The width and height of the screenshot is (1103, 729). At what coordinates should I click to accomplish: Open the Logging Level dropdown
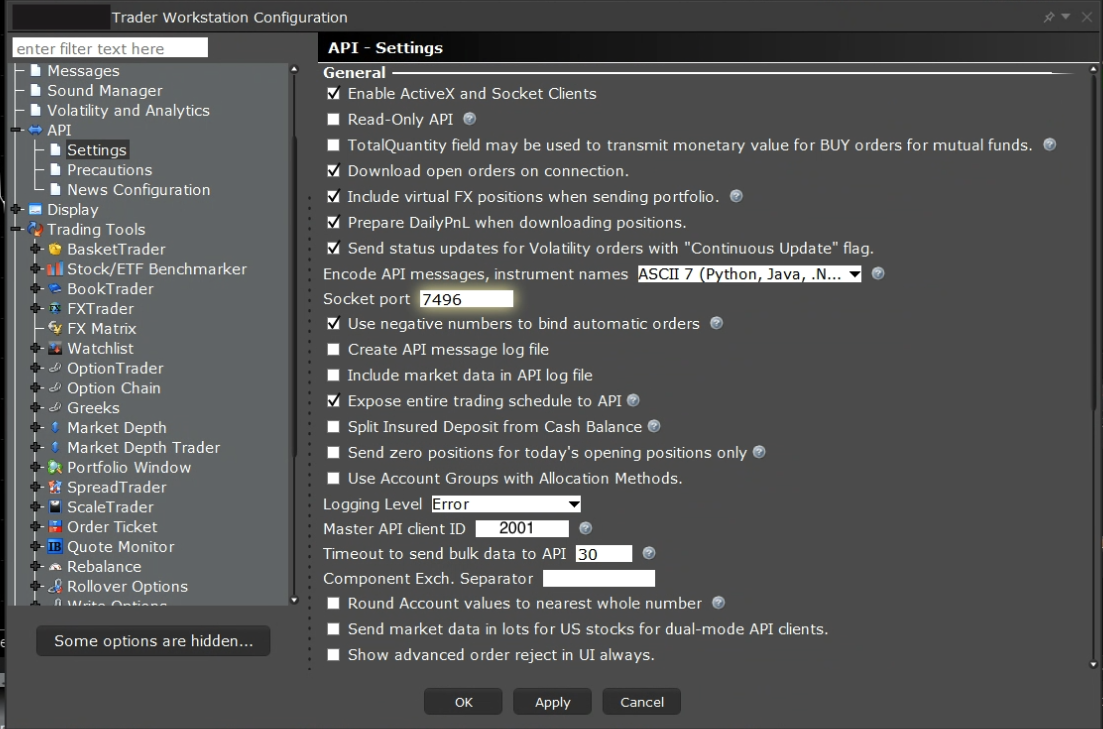pos(505,504)
